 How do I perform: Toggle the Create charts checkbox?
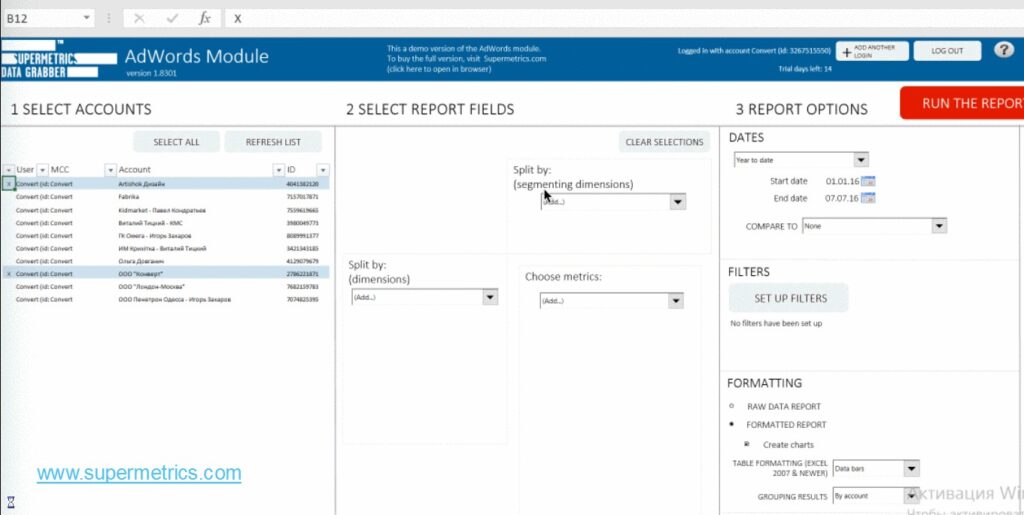point(748,445)
